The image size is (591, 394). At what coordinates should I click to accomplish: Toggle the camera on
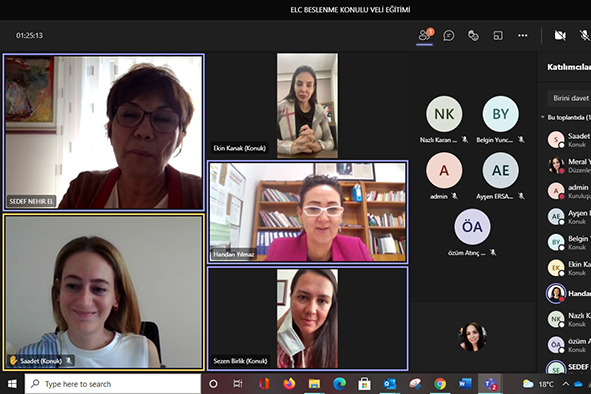coord(560,35)
